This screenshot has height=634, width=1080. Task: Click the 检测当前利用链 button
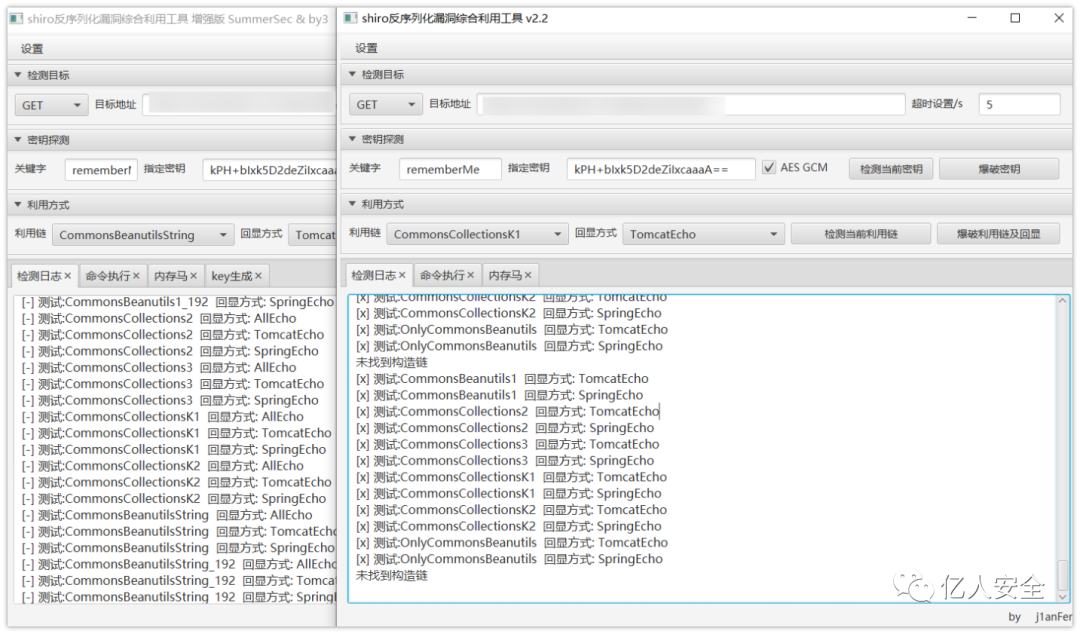point(860,235)
